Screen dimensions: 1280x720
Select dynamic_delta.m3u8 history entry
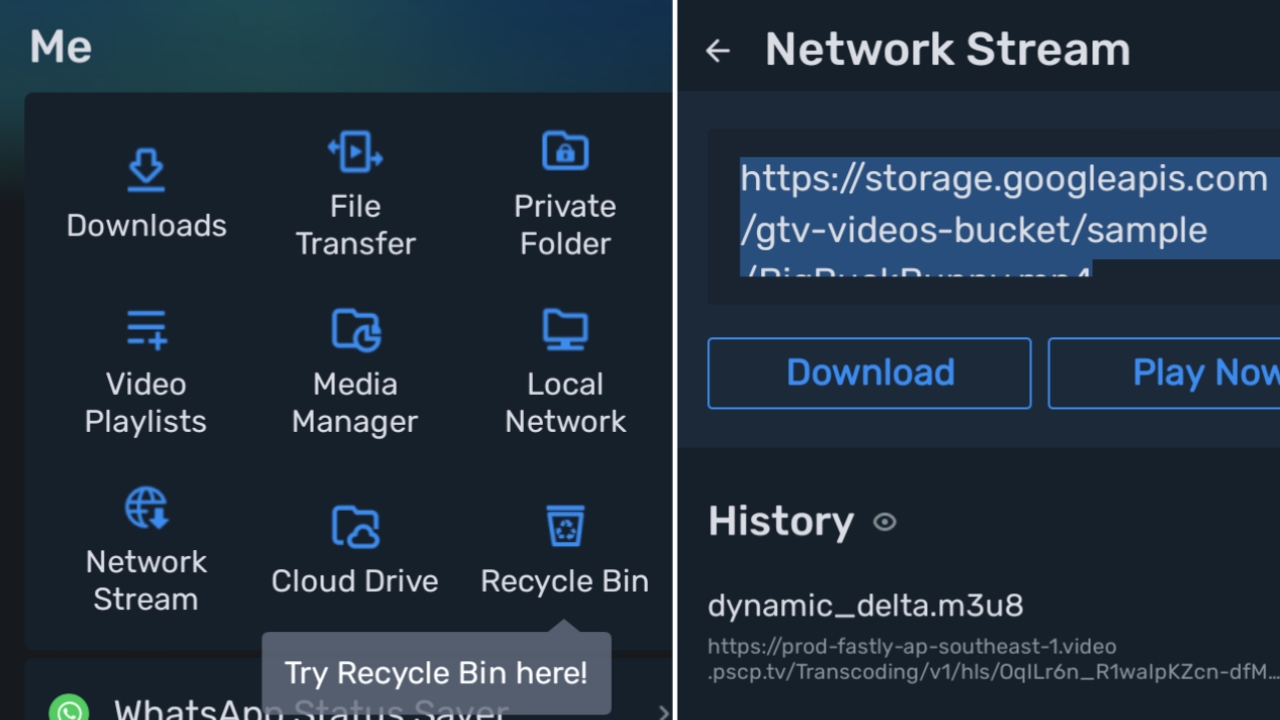click(x=865, y=606)
